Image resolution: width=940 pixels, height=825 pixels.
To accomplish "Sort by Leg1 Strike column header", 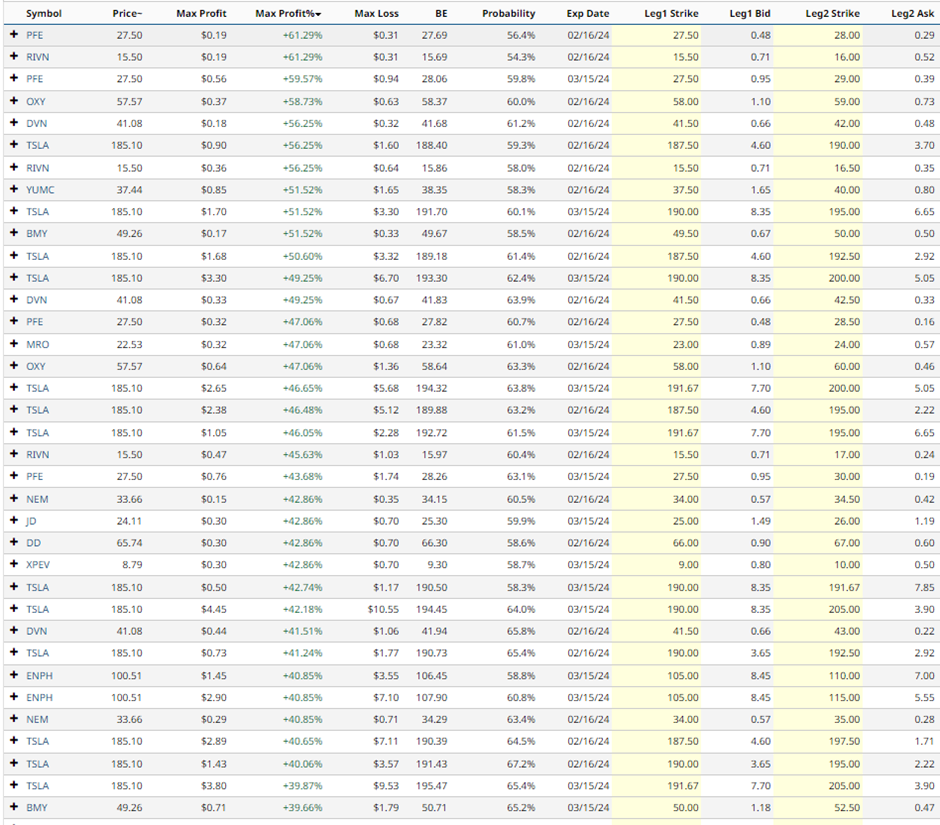I will 671,13.
